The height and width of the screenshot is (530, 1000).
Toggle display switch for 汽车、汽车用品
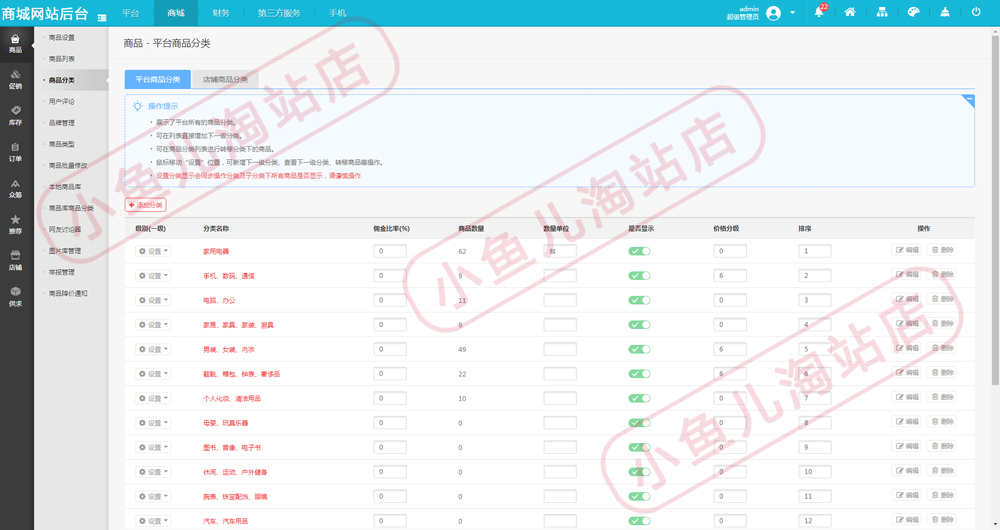coord(639,521)
